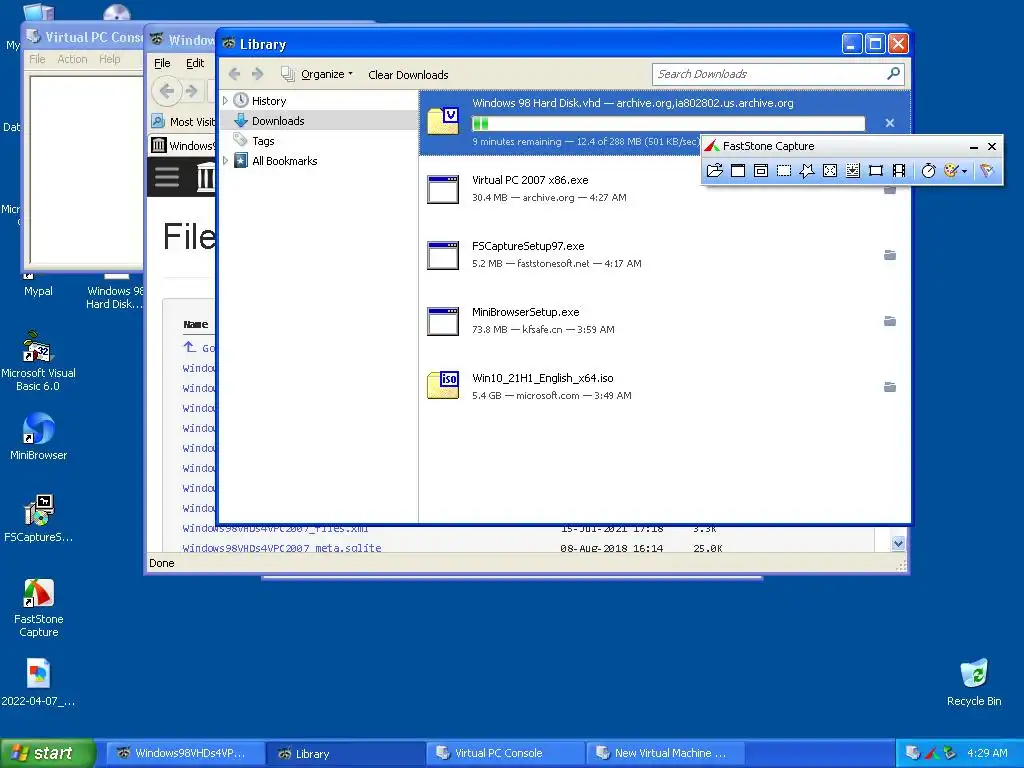Click the Start button
Image resolution: width=1024 pixels, height=768 pixels.
coord(48,753)
